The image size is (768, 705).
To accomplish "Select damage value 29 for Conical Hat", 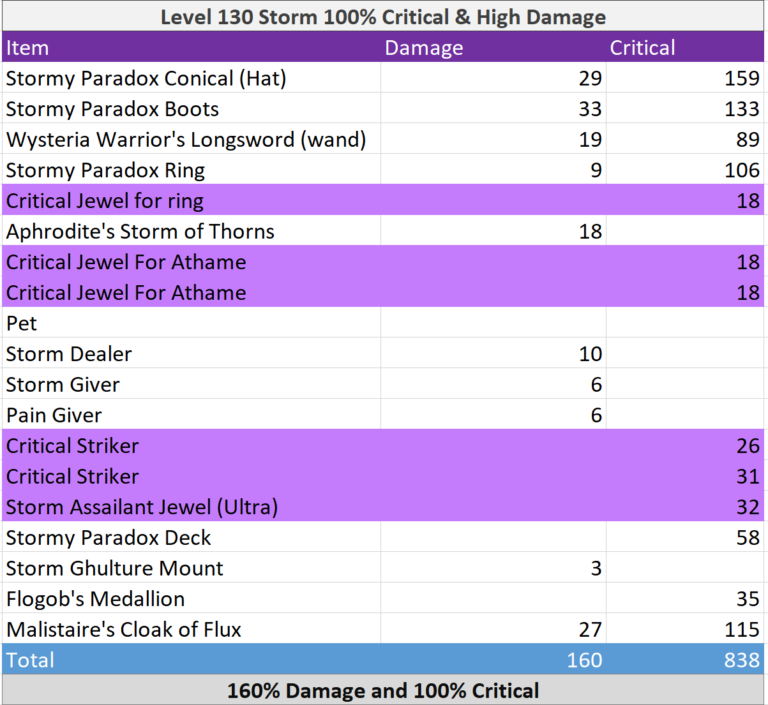I will tap(493, 78).
